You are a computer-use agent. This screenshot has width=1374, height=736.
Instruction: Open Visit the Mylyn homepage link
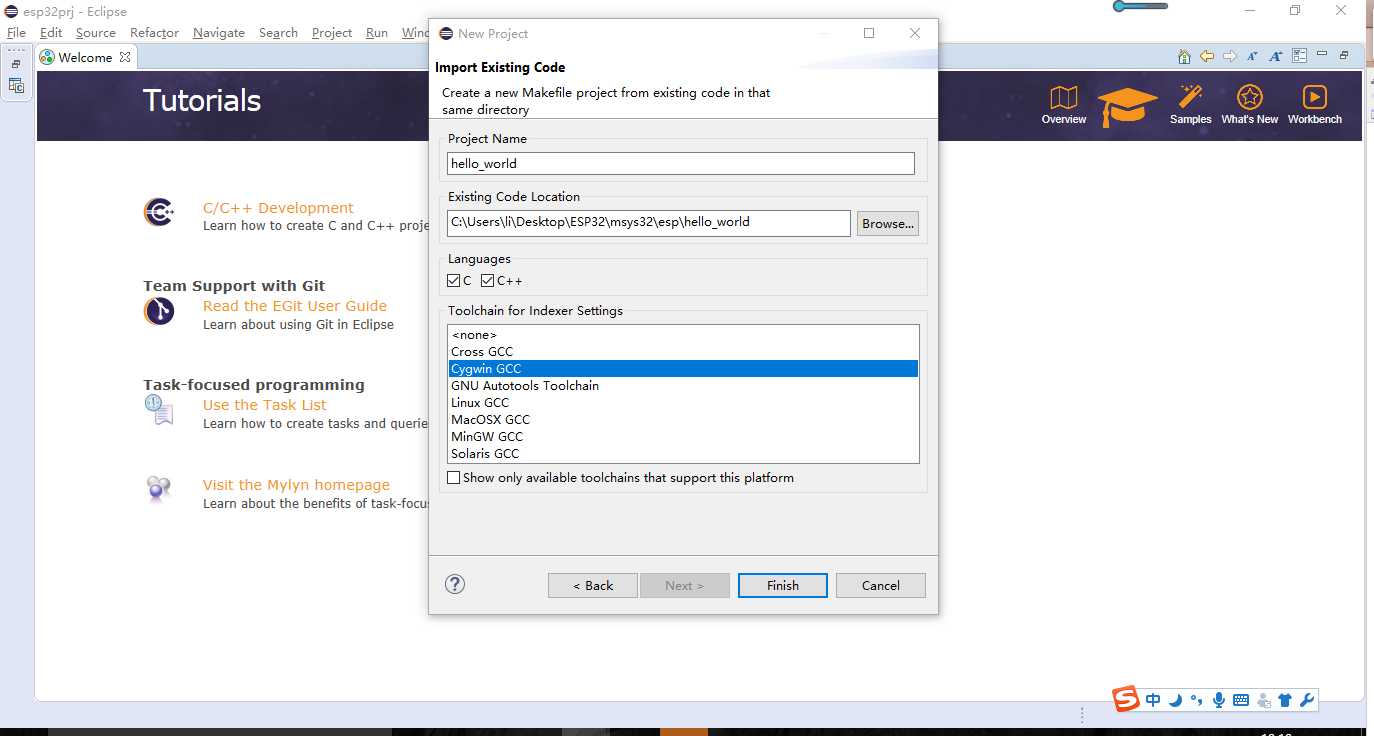(296, 485)
